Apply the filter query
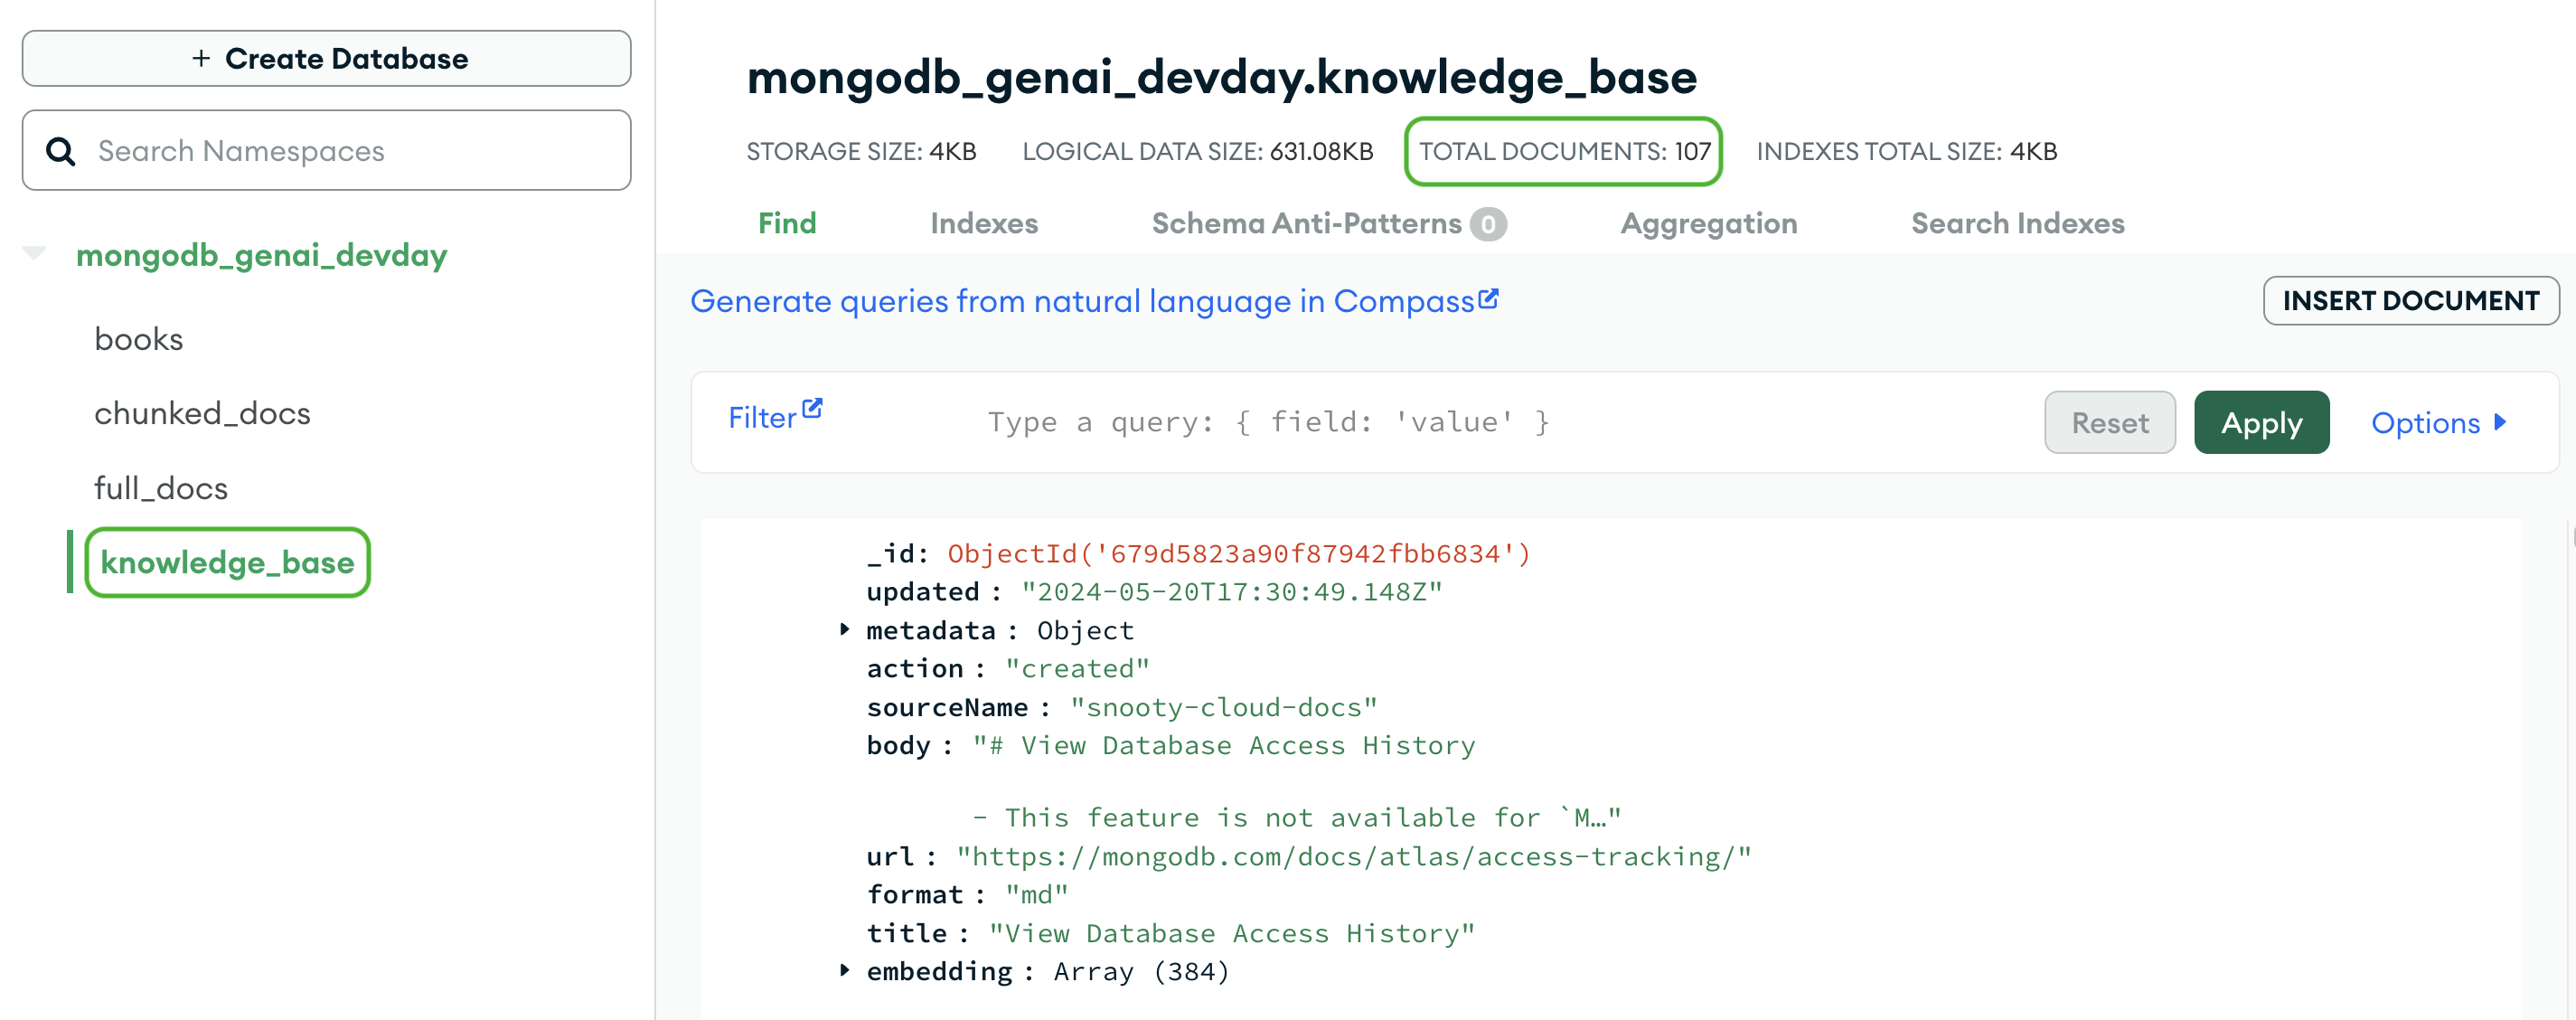The image size is (2576, 1020). tap(2261, 422)
